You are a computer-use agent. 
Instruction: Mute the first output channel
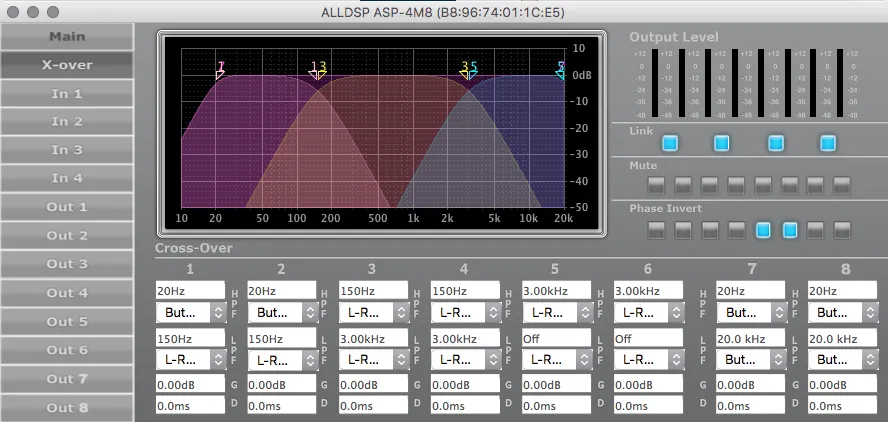(656, 185)
